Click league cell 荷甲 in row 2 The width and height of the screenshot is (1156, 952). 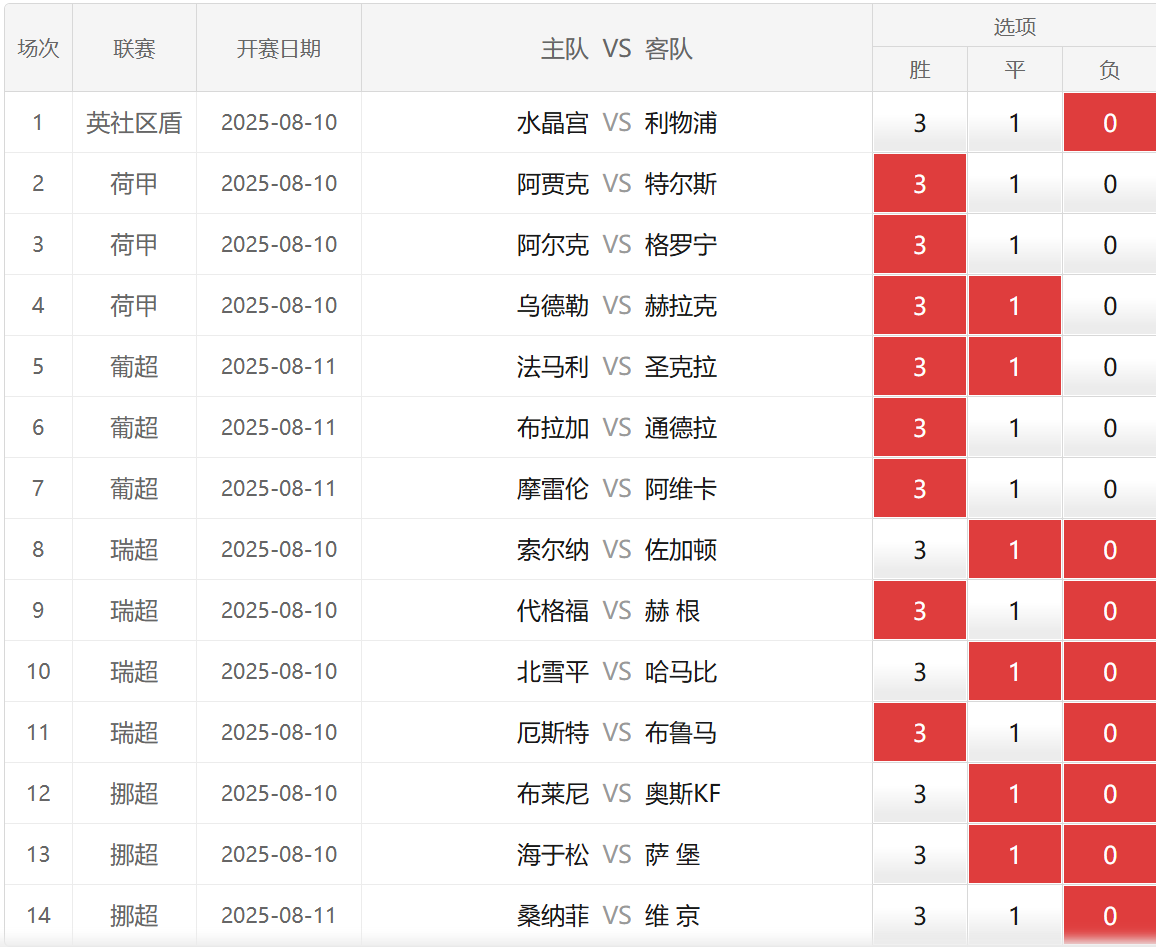tap(134, 184)
